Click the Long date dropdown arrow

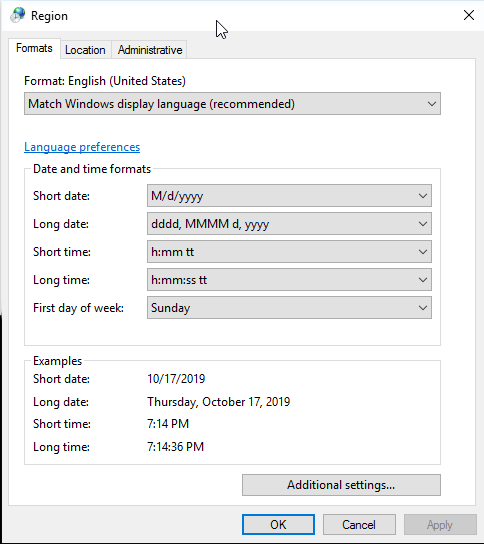(423, 224)
